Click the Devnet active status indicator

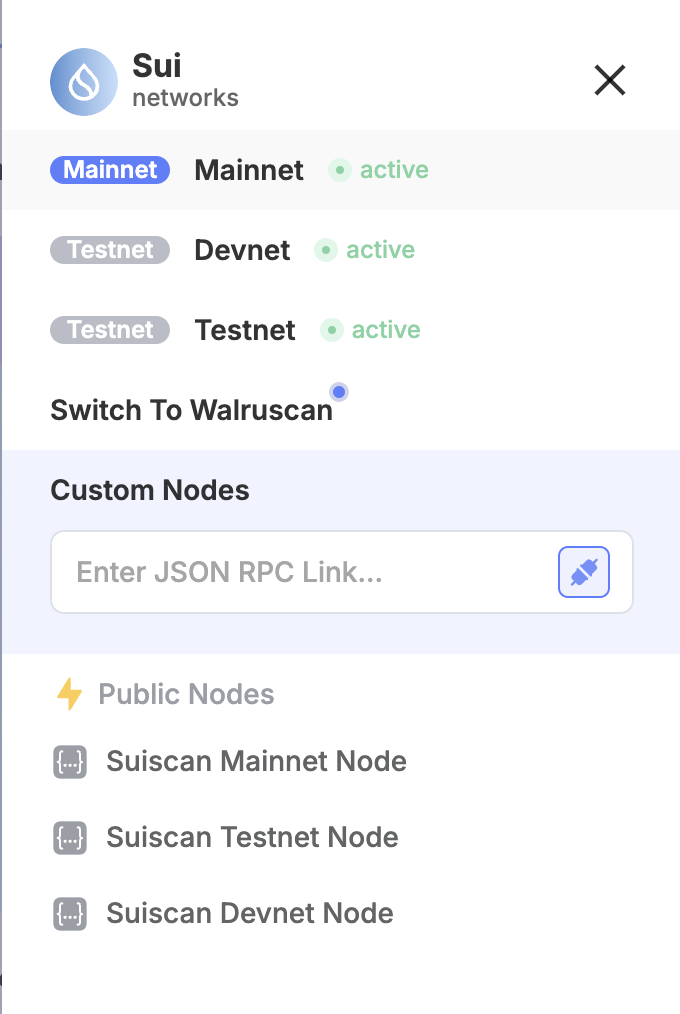365,250
